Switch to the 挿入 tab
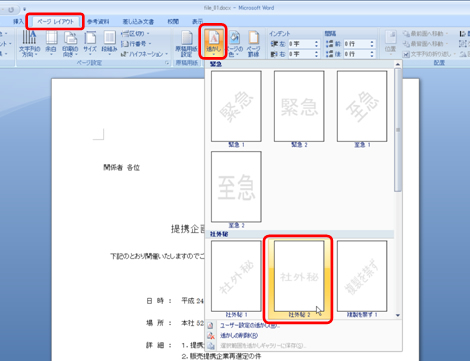The height and width of the screenshot is (361, 470). pyautogui.click(x=18, y=21)
